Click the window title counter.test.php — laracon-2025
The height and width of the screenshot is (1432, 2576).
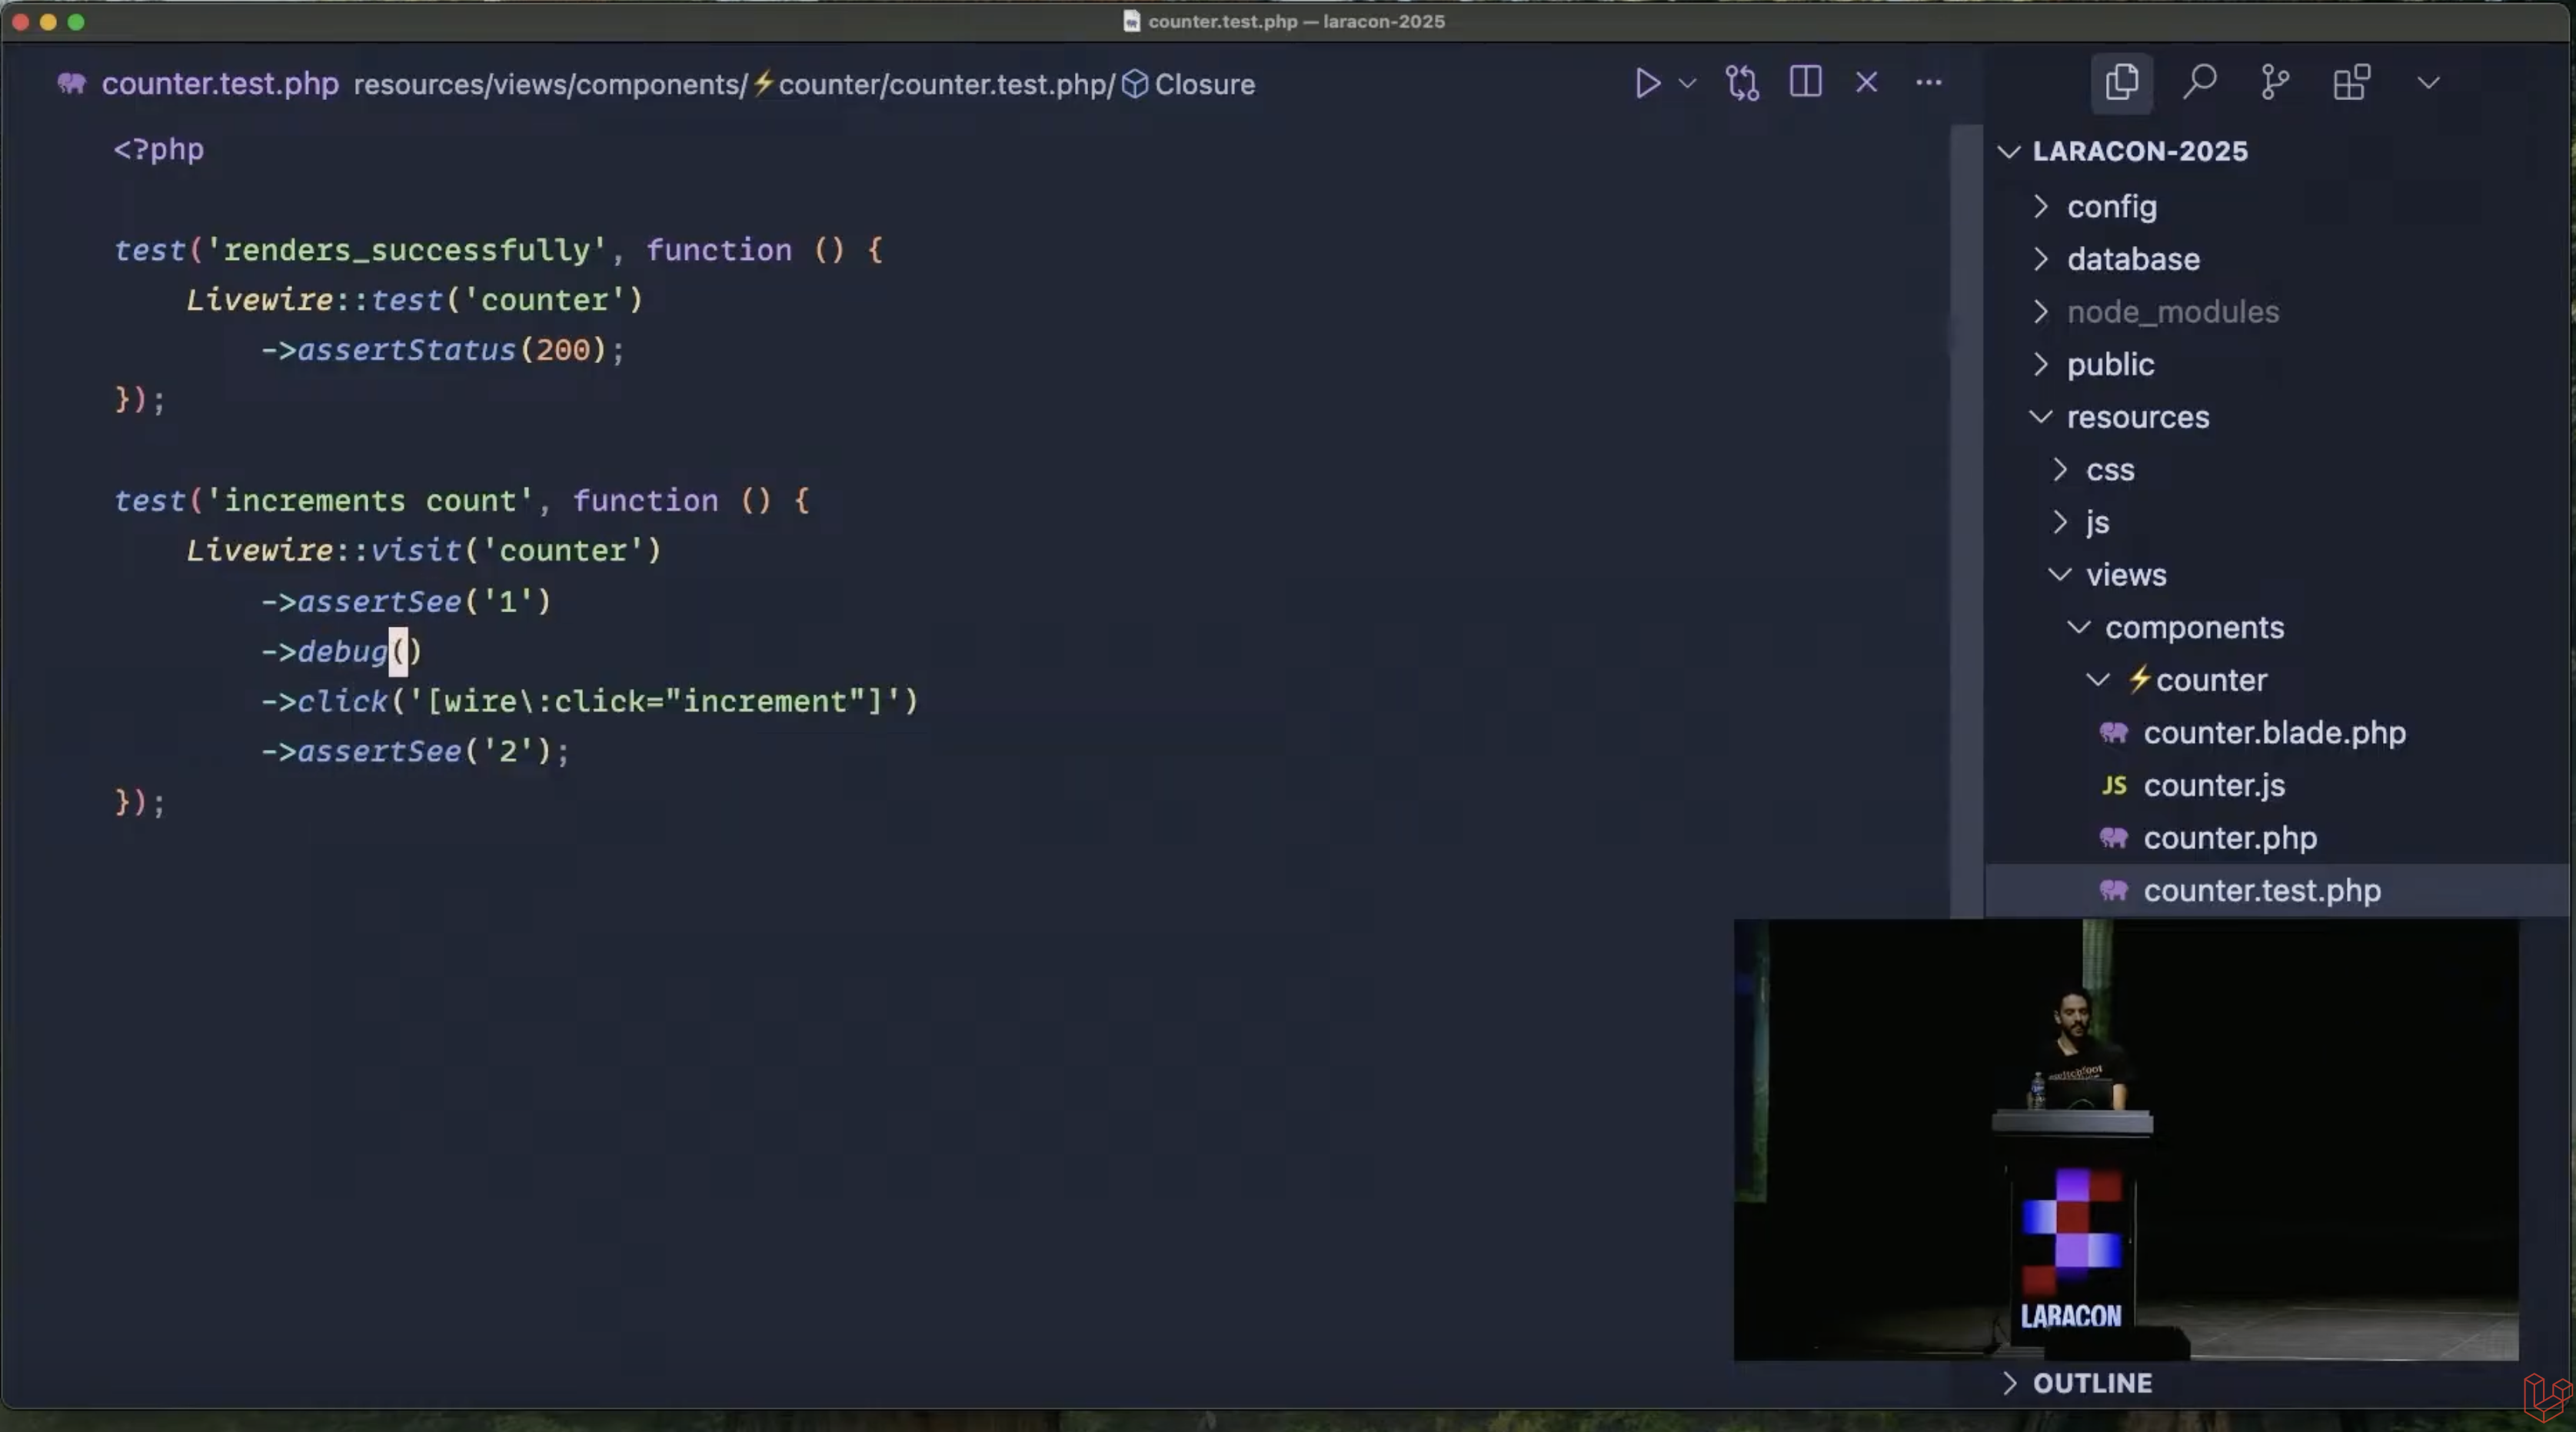point(1296,21)
